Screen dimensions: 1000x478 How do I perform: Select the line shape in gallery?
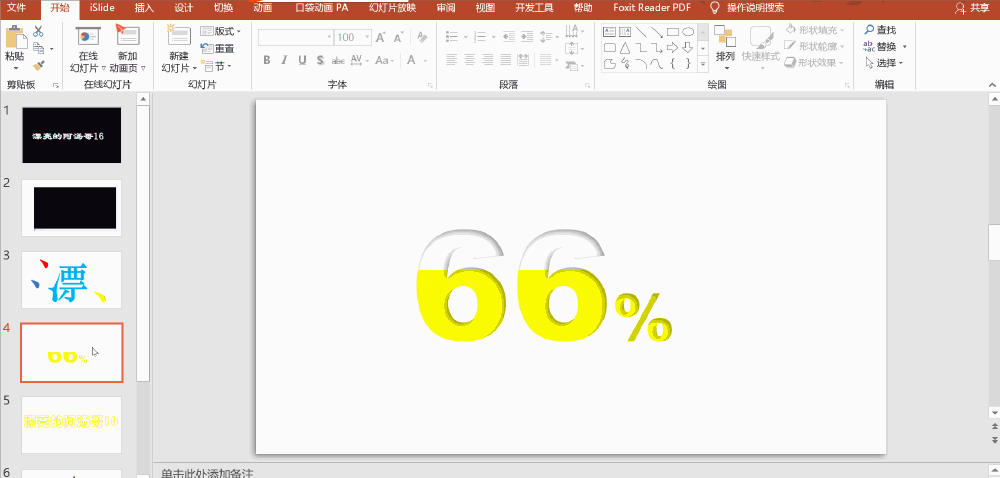tap(641, 31)
